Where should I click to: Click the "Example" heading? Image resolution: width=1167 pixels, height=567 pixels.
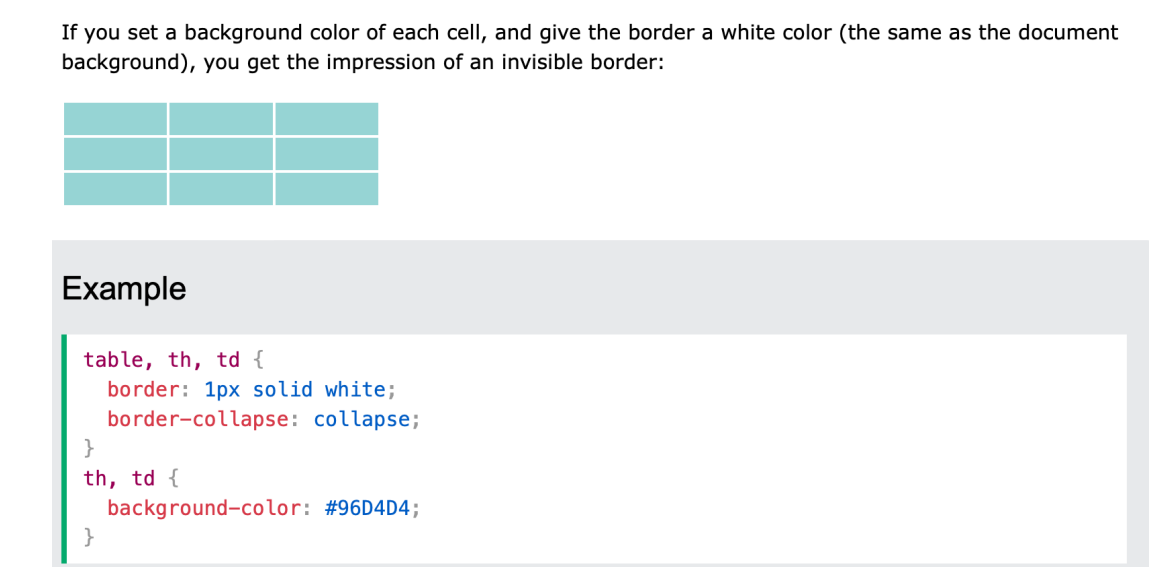pyautogui.click(x=124, y=289)
